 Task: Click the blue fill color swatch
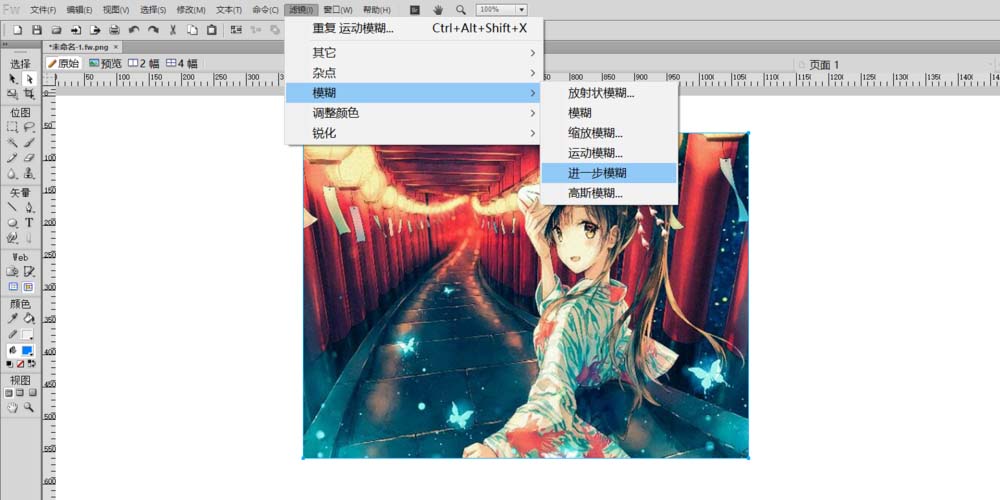27,351
